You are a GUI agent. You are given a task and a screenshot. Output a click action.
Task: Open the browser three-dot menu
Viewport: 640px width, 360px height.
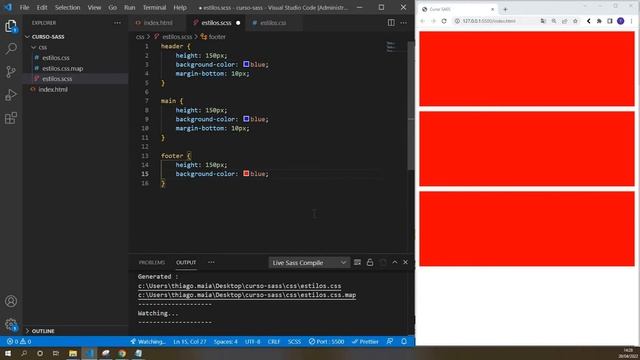click(632, 21)
